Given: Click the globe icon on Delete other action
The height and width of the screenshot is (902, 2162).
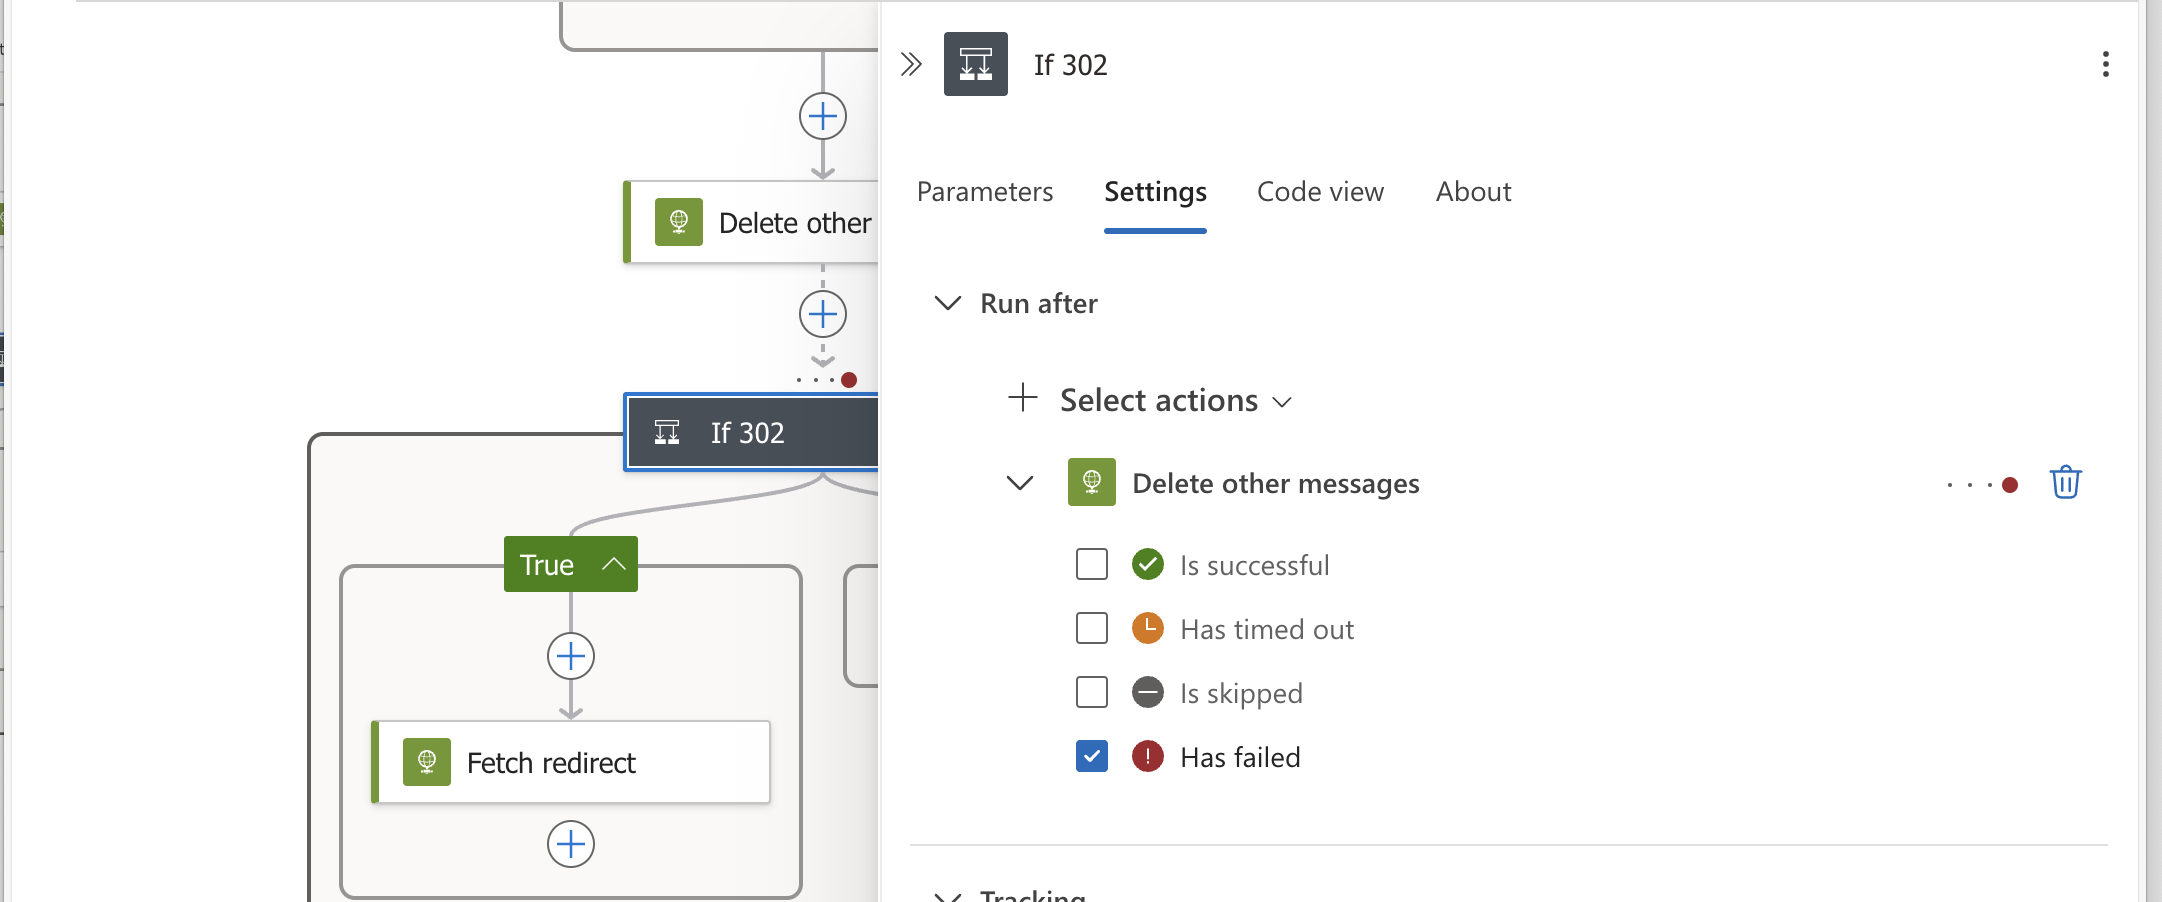Looking at the screenshot, I should coord(680,222).
